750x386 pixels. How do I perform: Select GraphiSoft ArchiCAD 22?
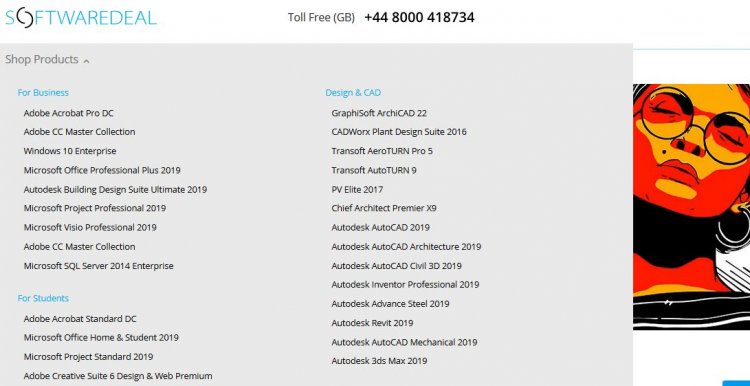(379, 113)
